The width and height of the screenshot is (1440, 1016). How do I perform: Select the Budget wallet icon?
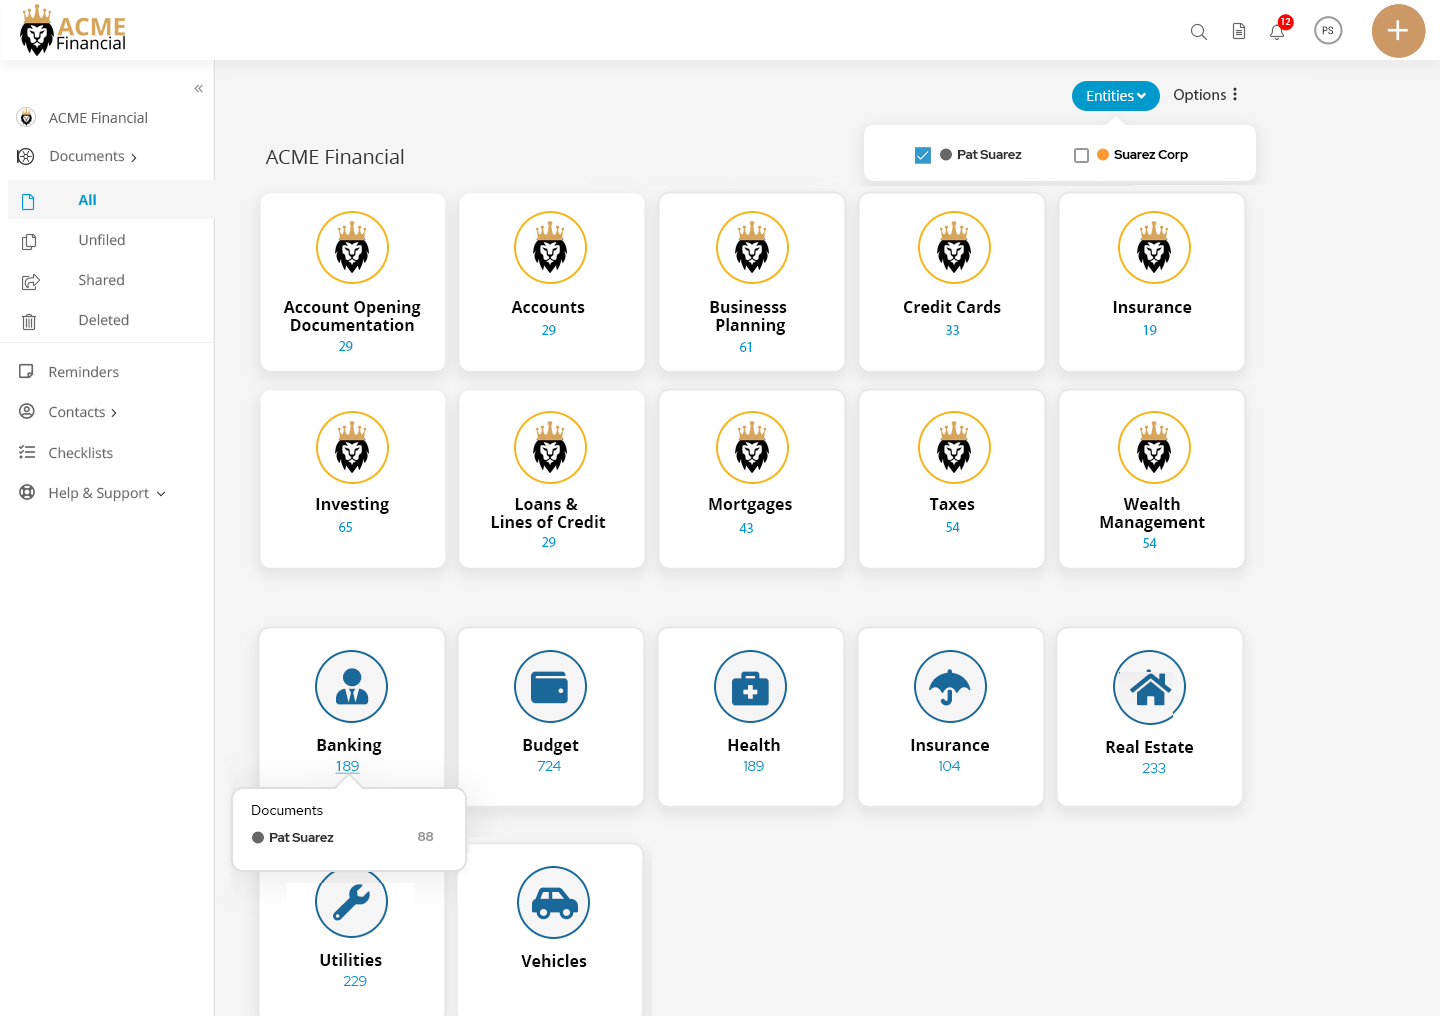coord(550,687)
